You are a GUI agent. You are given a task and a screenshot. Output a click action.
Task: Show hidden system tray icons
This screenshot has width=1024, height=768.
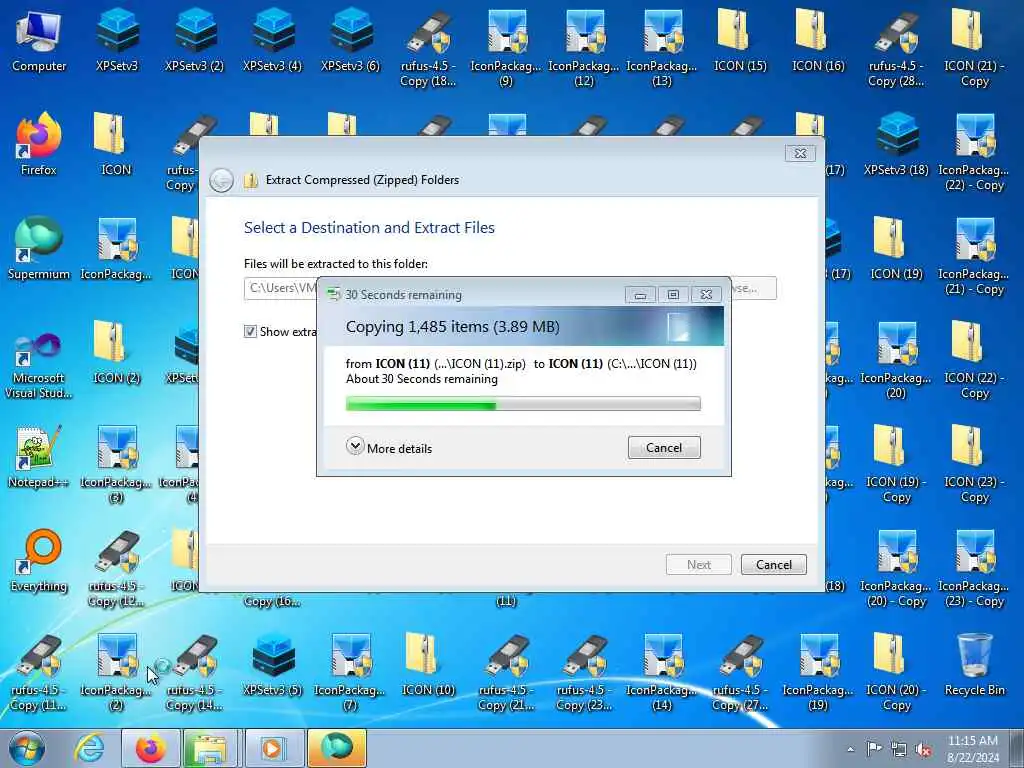point(850,750)
